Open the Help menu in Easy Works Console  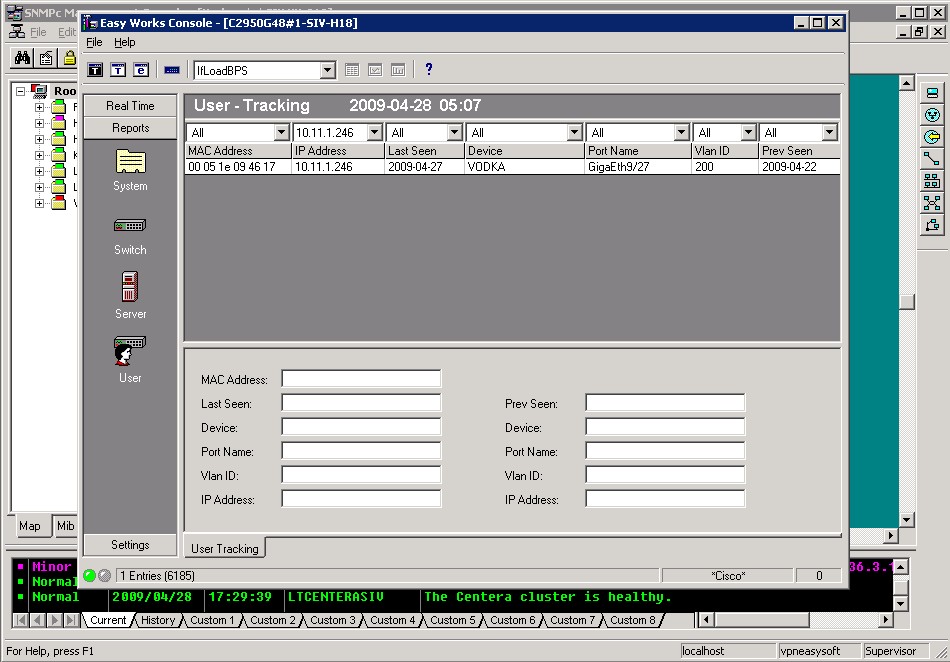coord(124,42)
